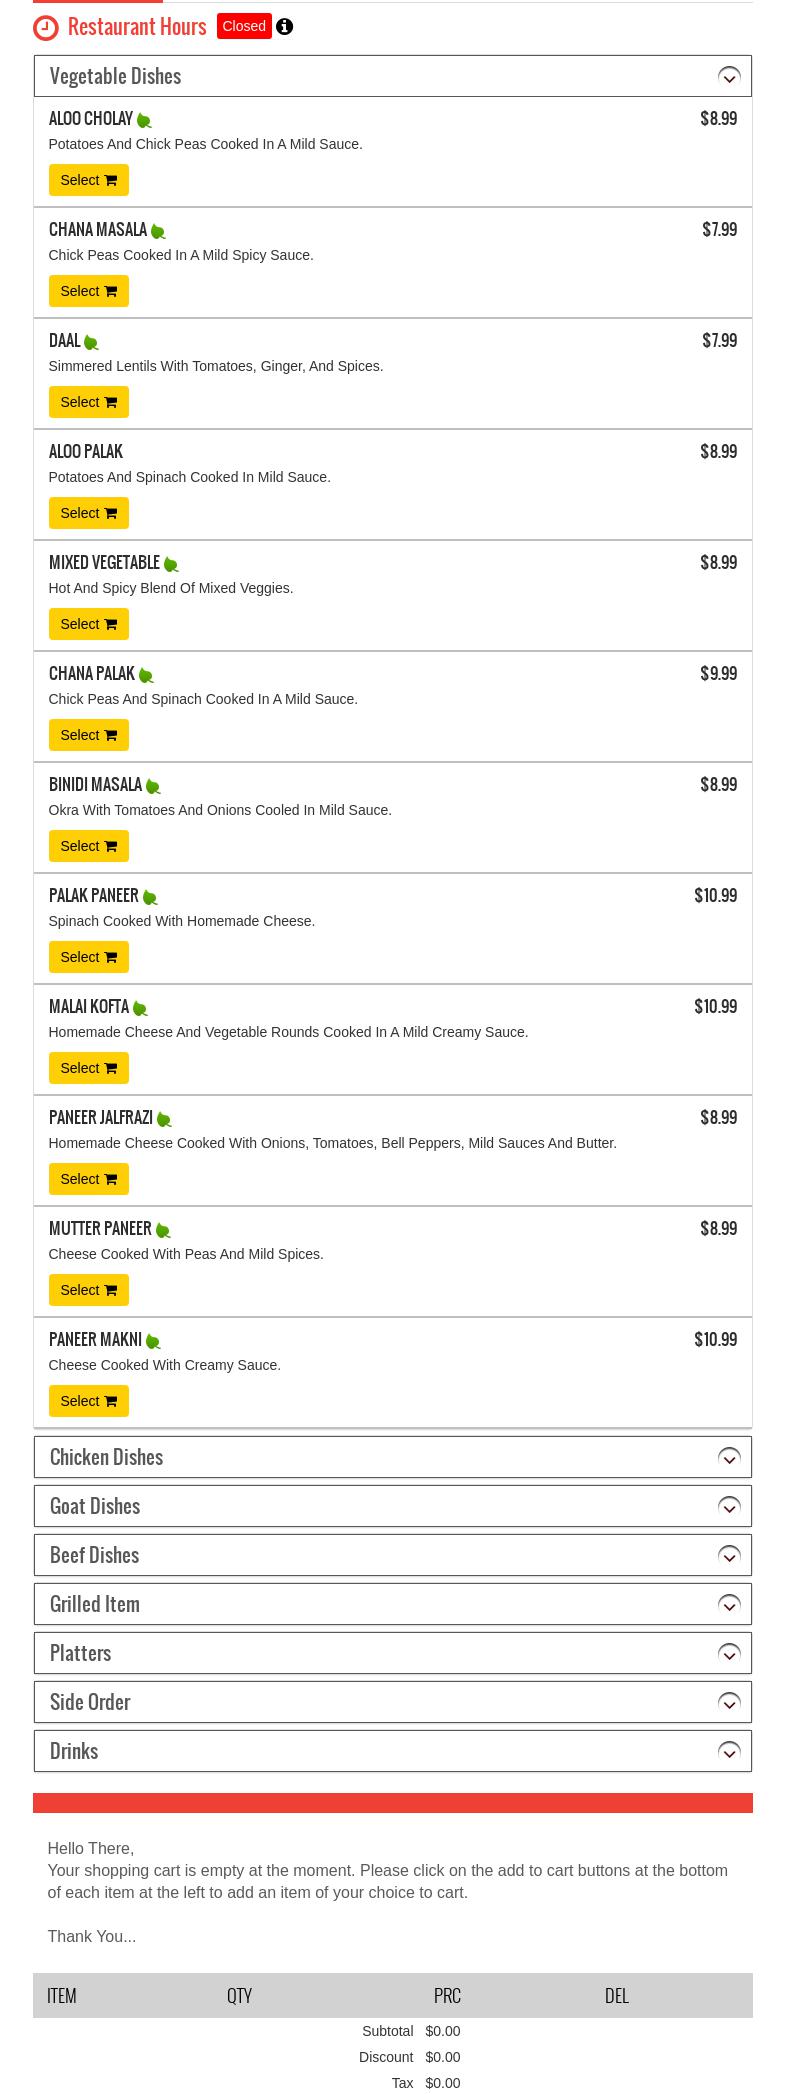Click the vegetarian leaf icon next to Daal
Screen dimensions: 785x2094
(x=91, y=343)
